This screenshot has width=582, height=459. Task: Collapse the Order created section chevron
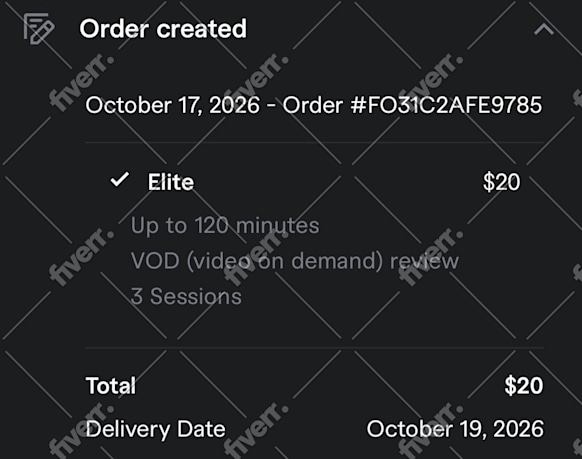pos(544,29)
